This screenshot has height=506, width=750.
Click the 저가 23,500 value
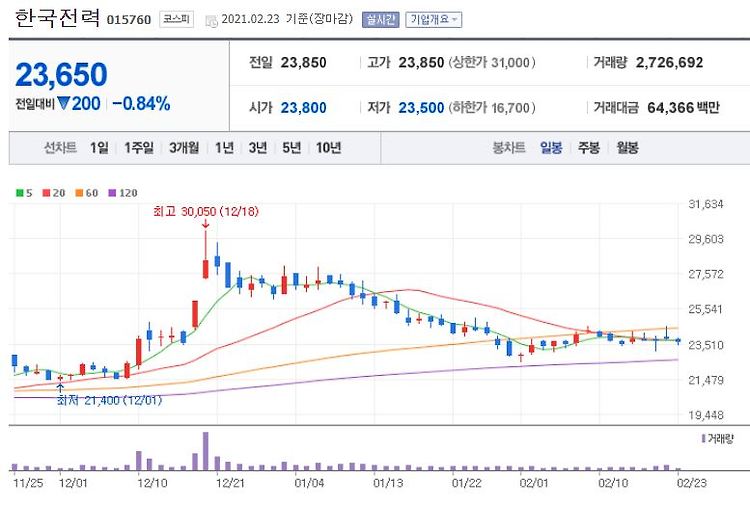pyautogui.click(x=421, y=108)
